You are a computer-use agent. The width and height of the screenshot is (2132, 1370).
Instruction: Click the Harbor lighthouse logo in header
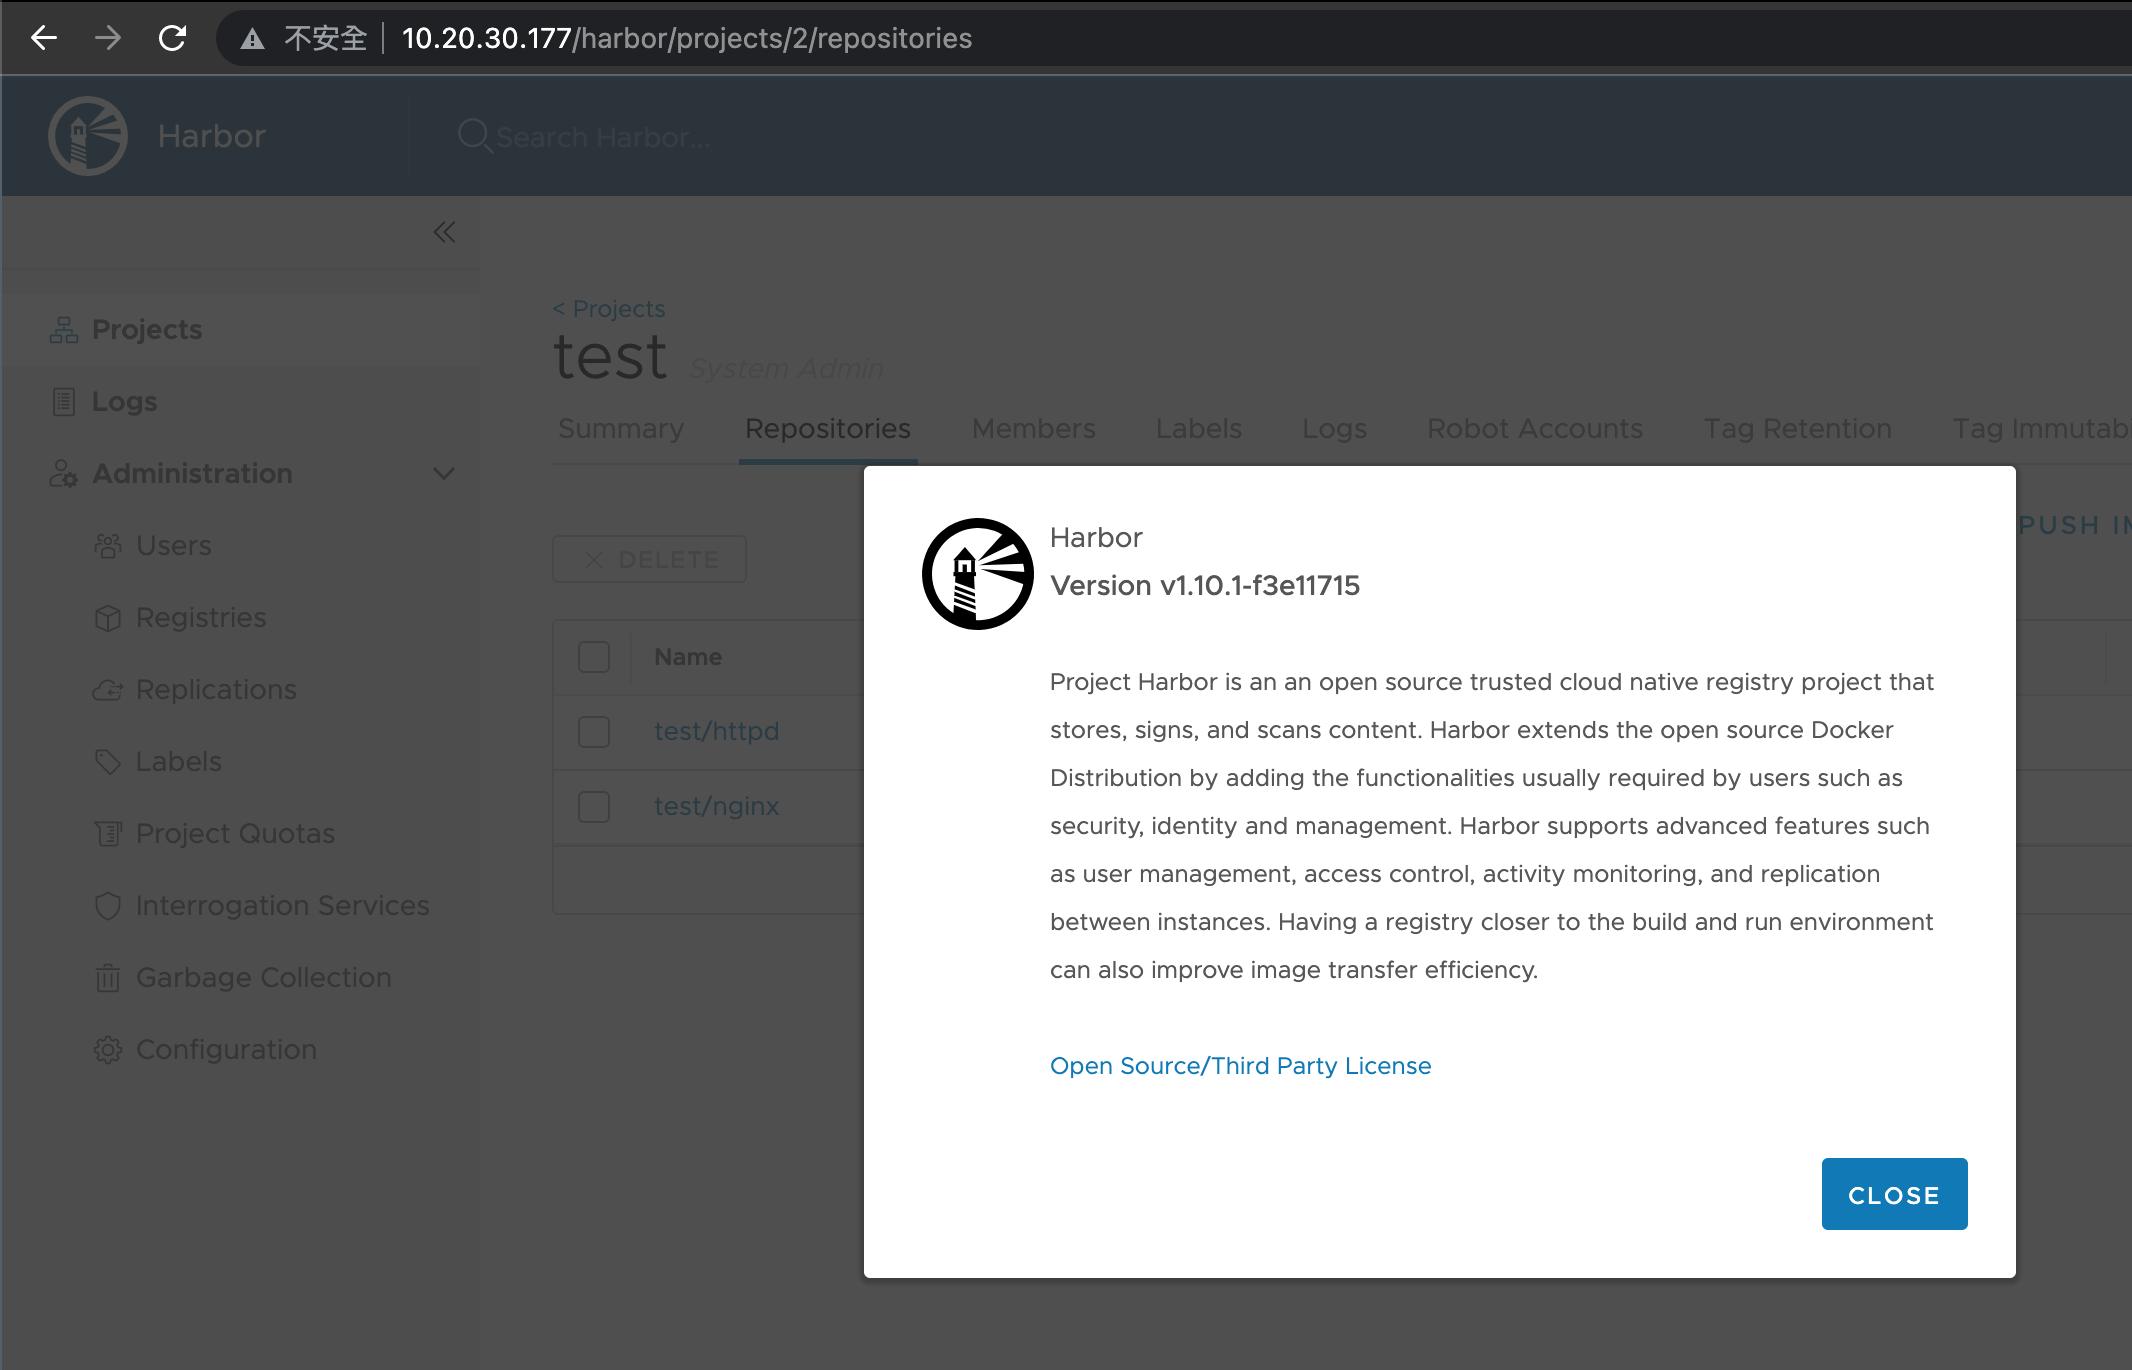(88, 136)
